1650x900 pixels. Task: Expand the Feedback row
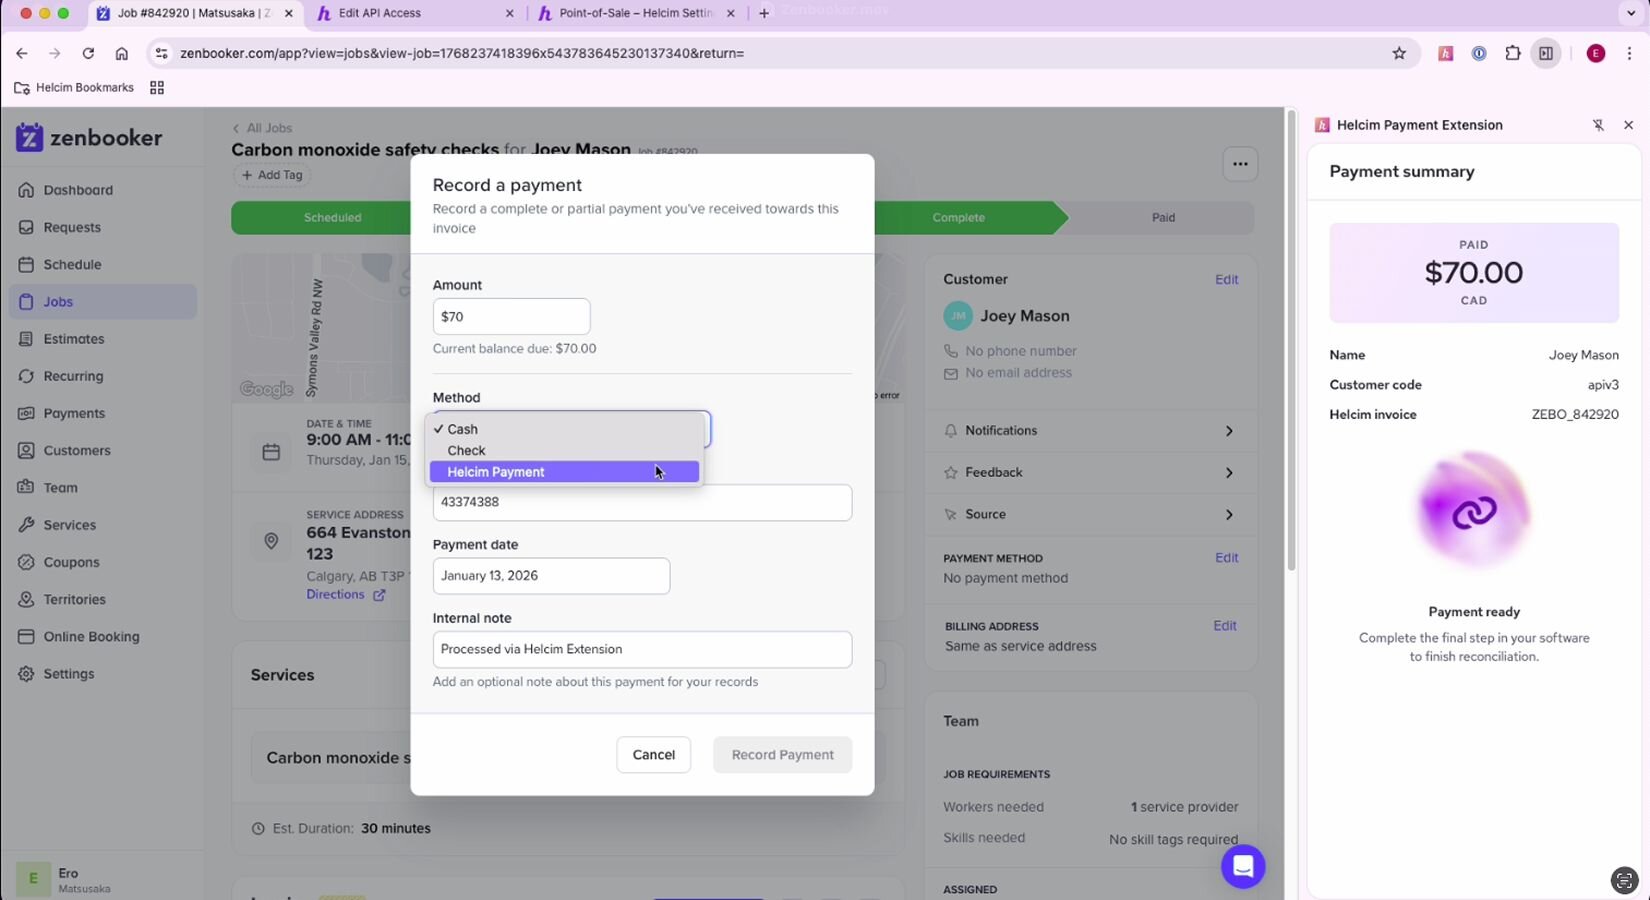tap(1090, 473)
